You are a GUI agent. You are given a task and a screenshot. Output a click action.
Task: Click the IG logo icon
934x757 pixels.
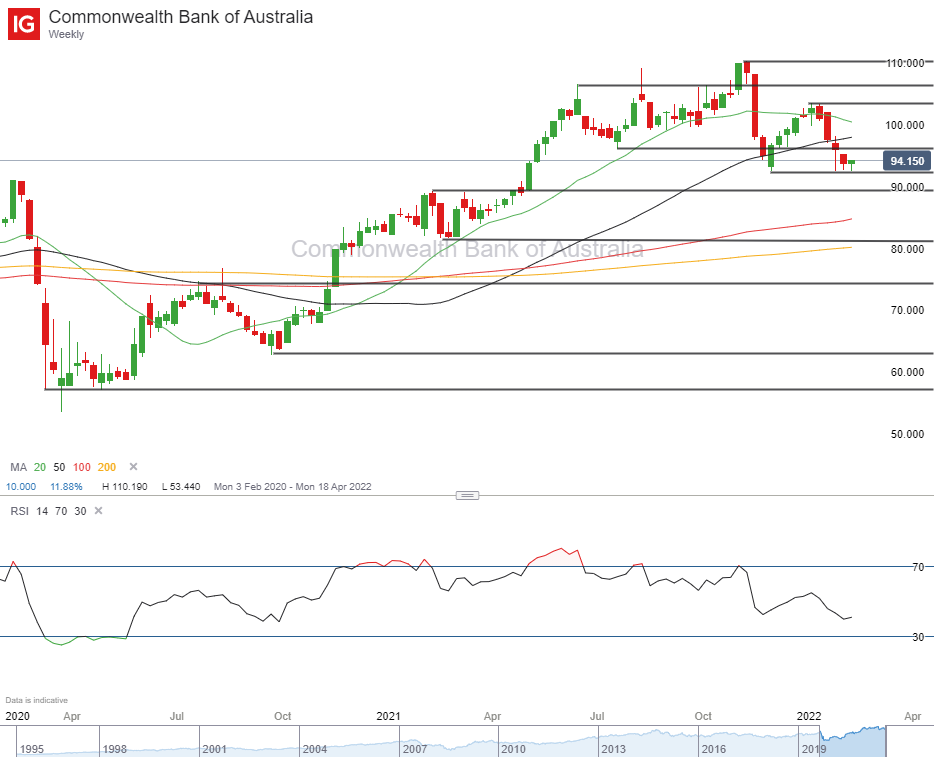(x=24, y=24)
